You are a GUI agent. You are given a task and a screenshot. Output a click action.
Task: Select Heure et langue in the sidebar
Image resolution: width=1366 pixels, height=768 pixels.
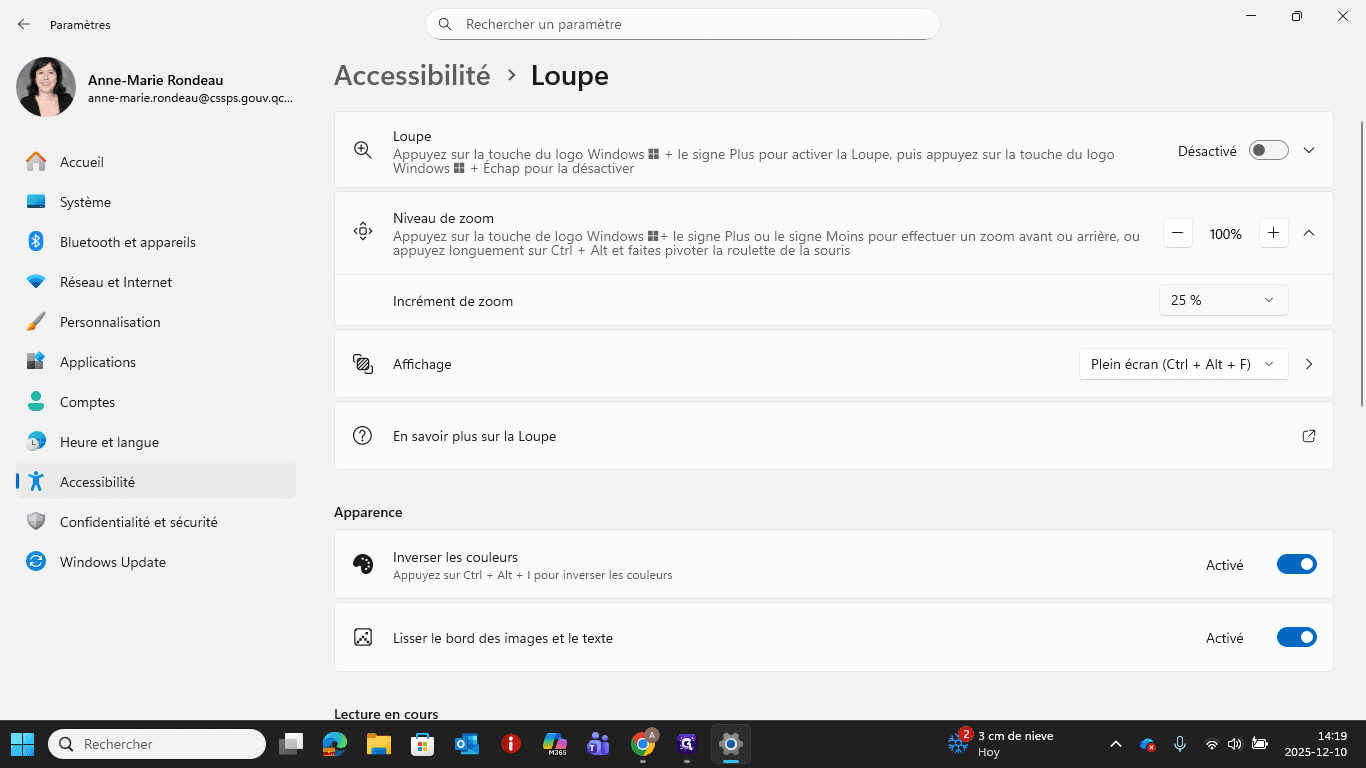click(x=156, y=442)
